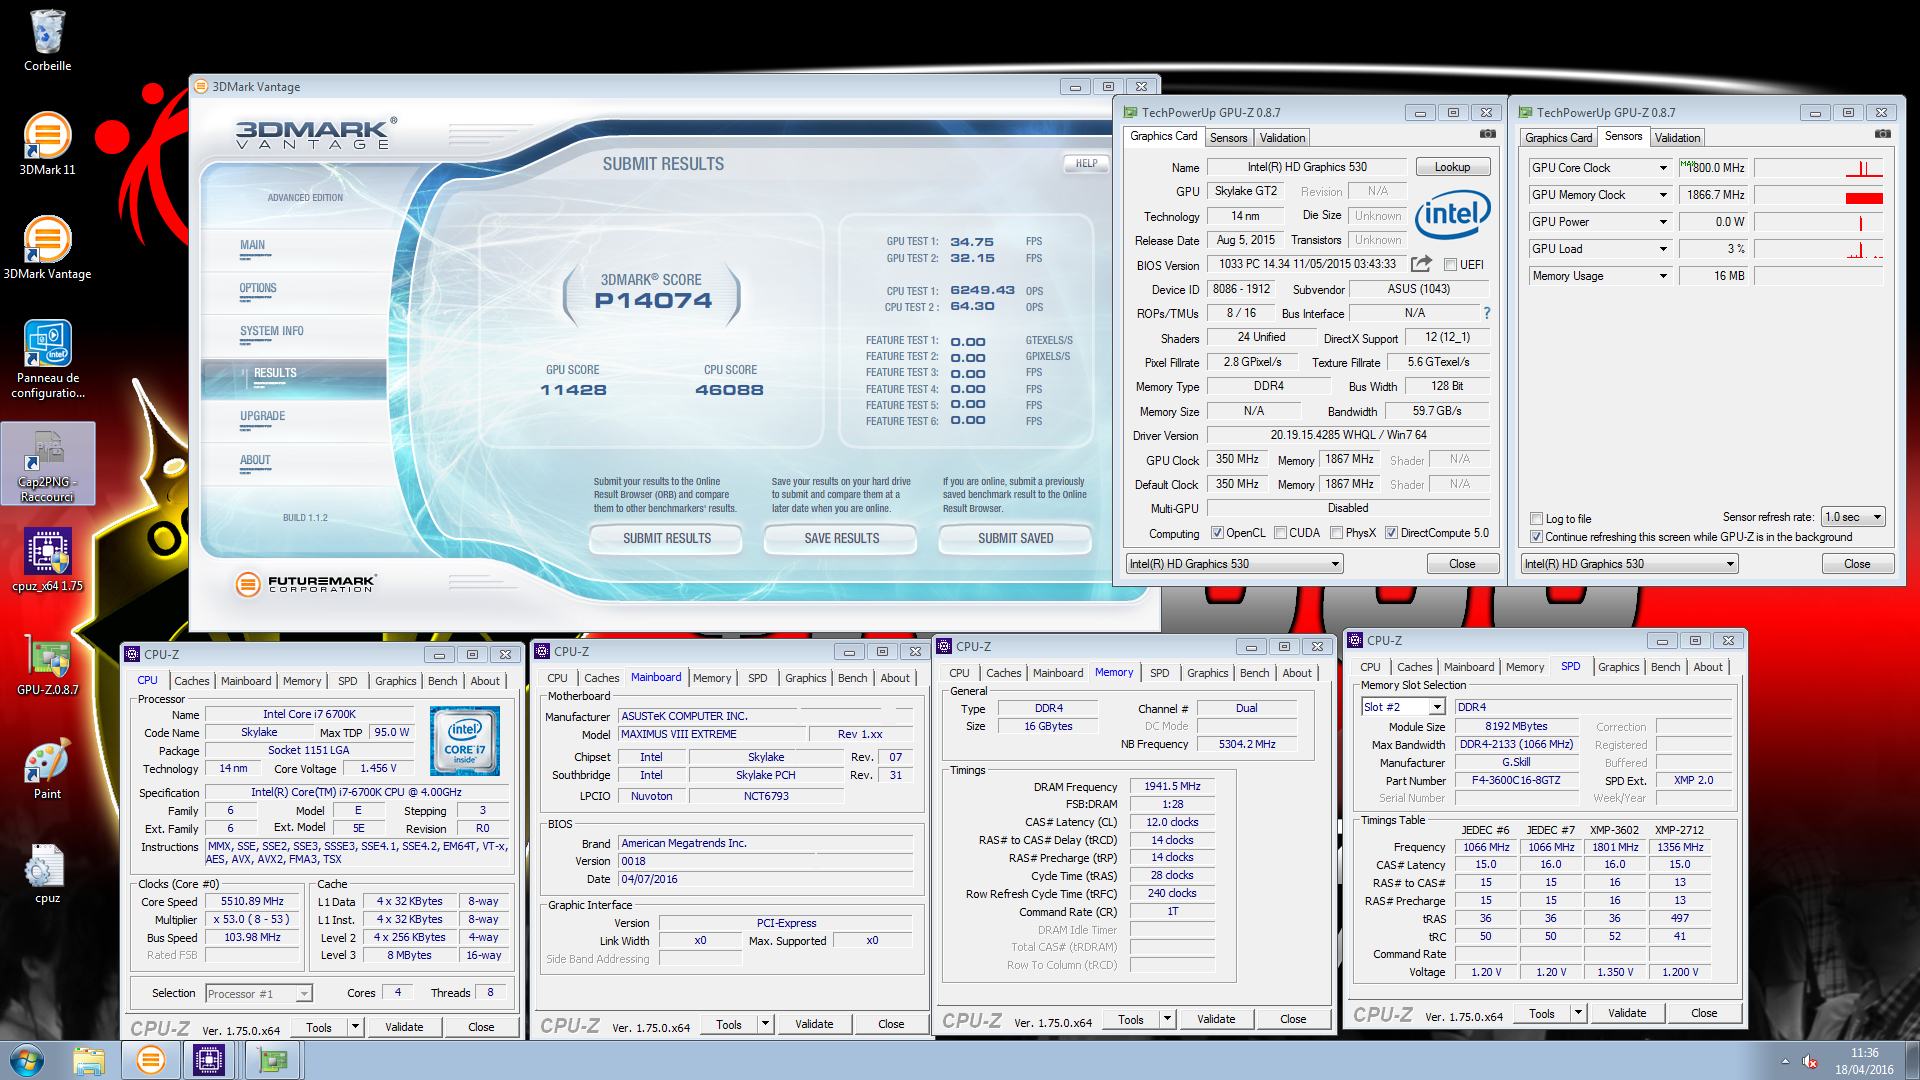Screen dimensions: 1920x1080
Task: Toggle the OpenCL computing checkbox
Action: tap(1217, 533)
